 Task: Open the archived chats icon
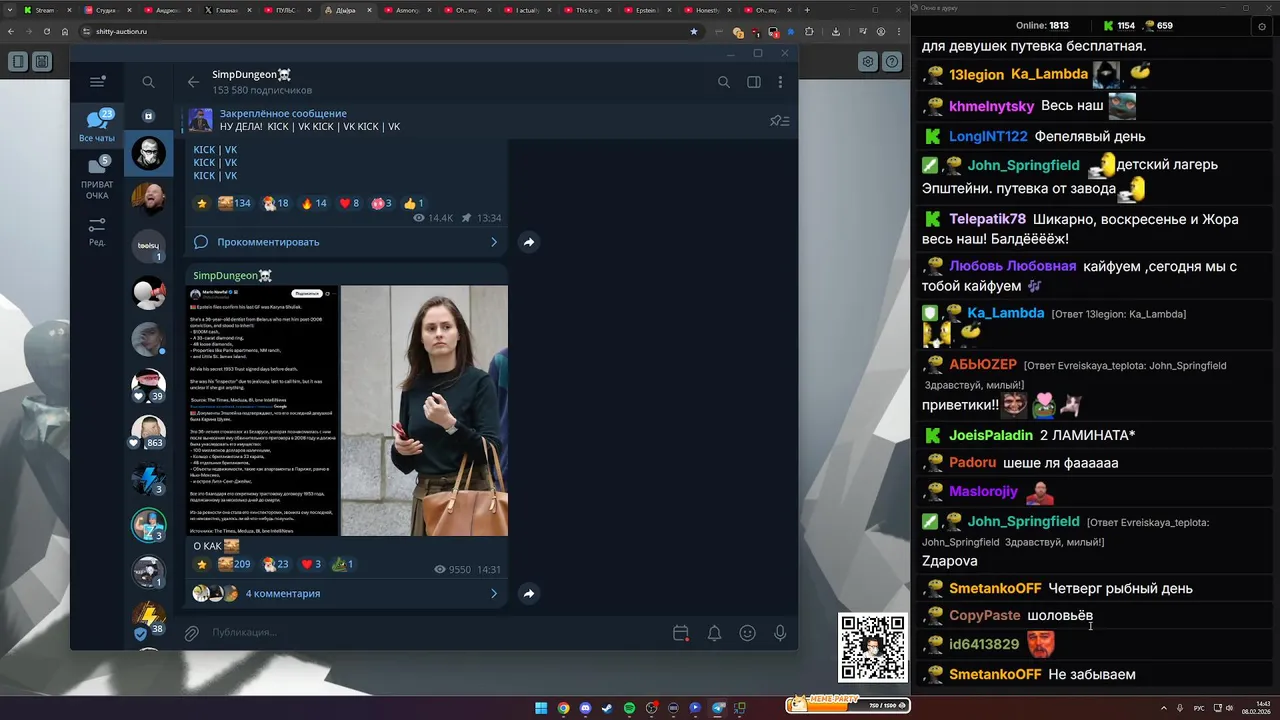tap(148, 116)
